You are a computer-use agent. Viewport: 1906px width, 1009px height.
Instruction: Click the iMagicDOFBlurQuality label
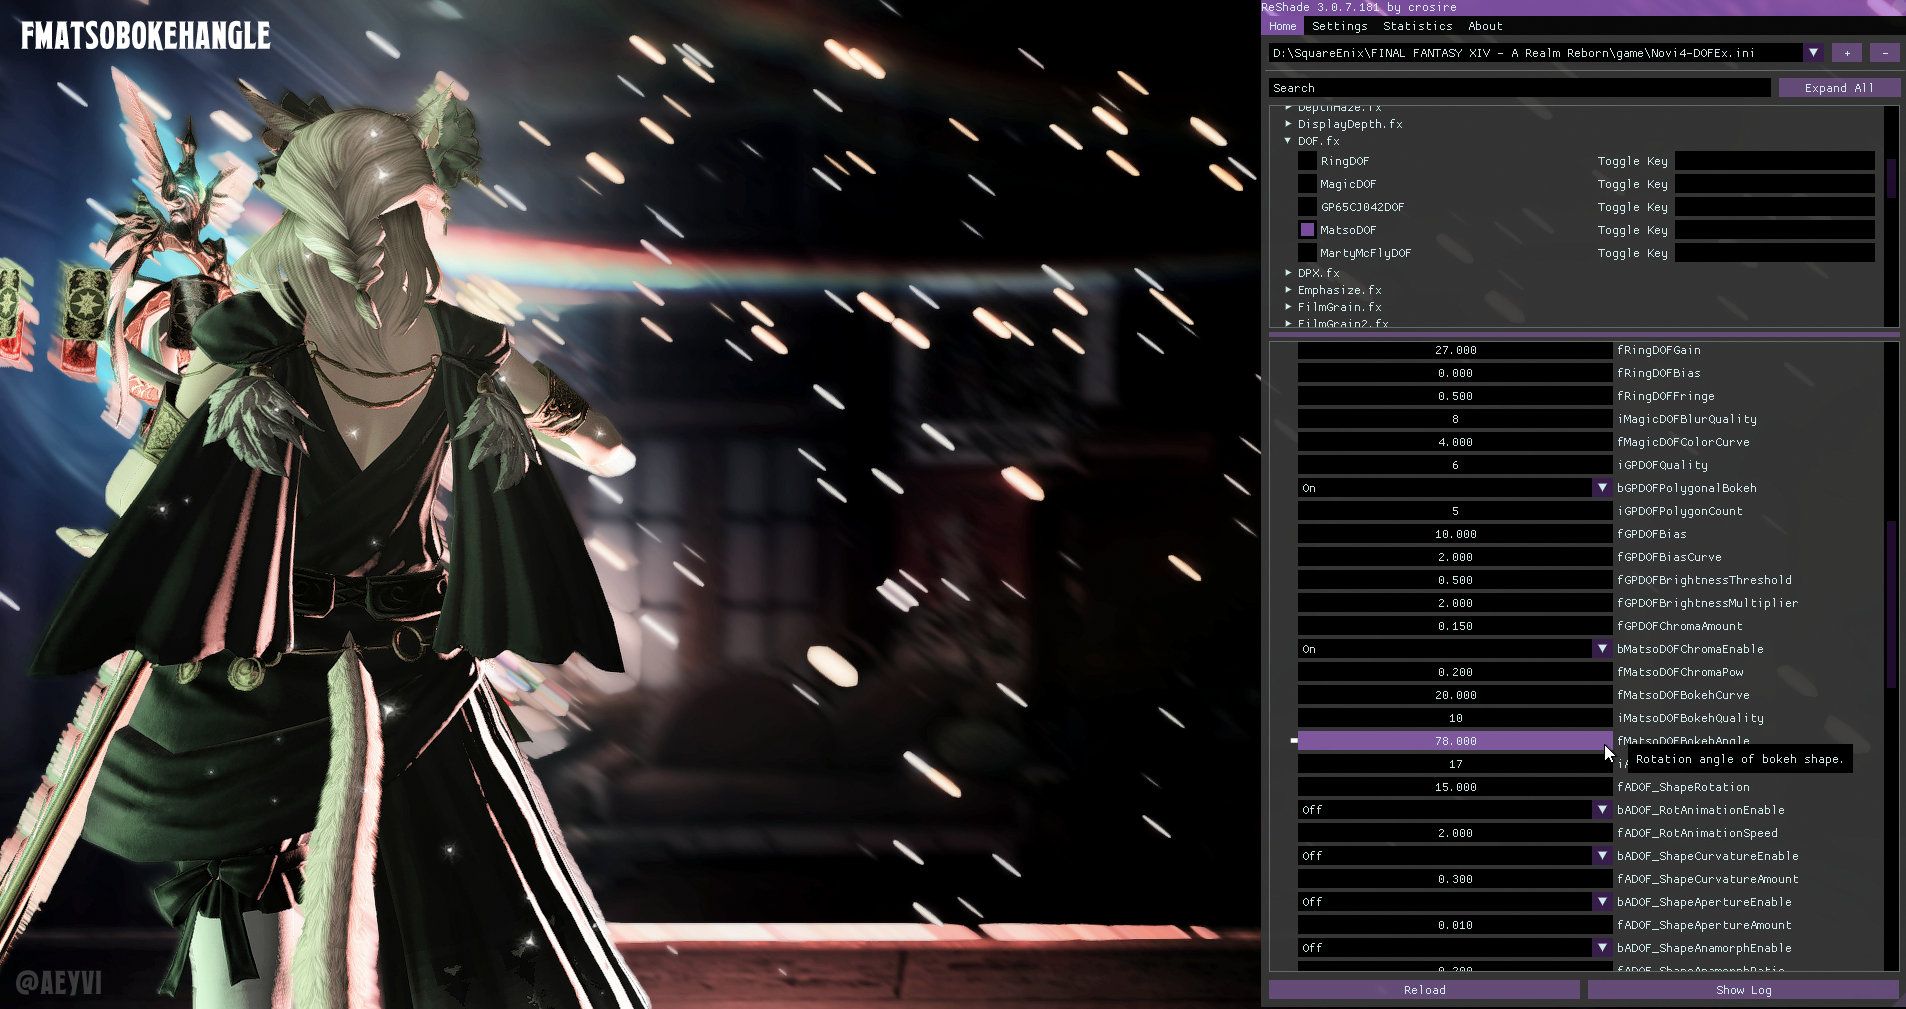1686,419
